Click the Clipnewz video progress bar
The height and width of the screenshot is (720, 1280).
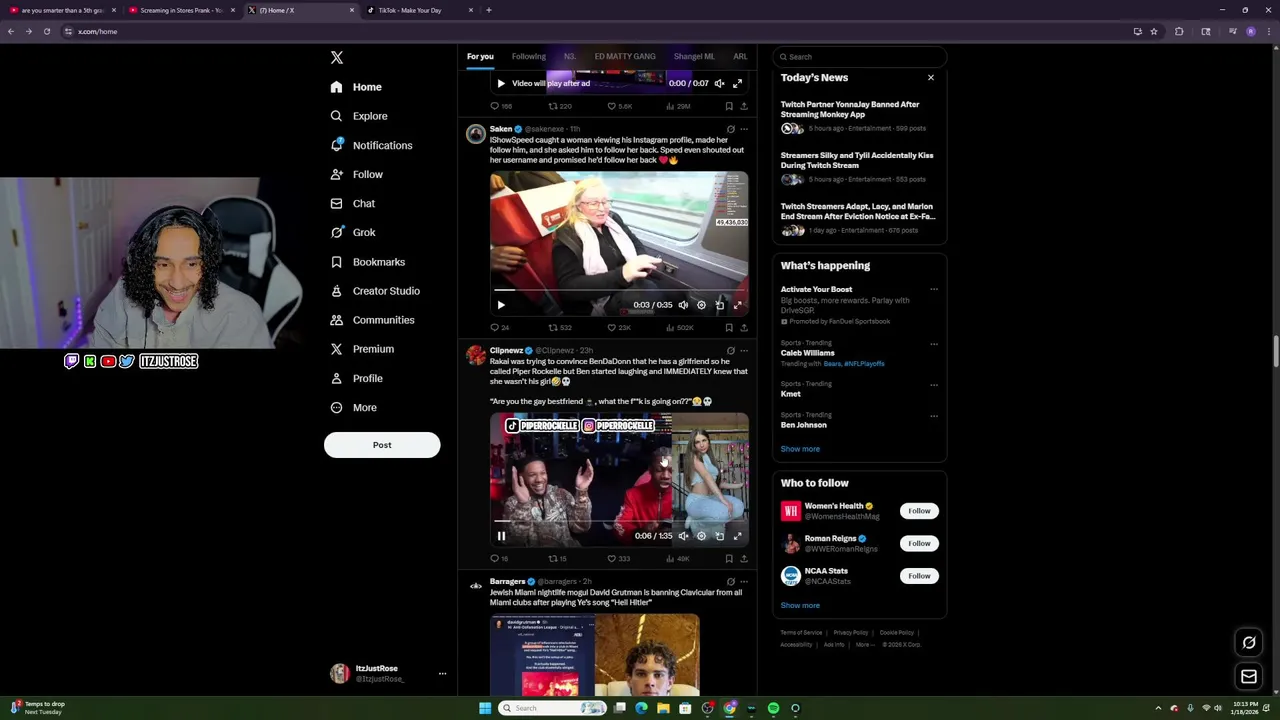pyautogui.click(x=619, y=522)
